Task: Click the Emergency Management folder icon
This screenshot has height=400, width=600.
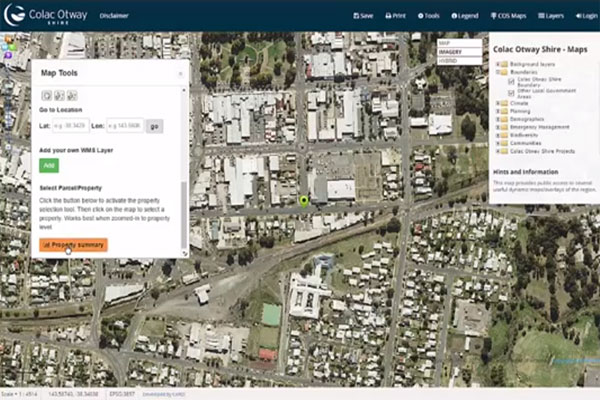Action: click(x=504, y=127)
